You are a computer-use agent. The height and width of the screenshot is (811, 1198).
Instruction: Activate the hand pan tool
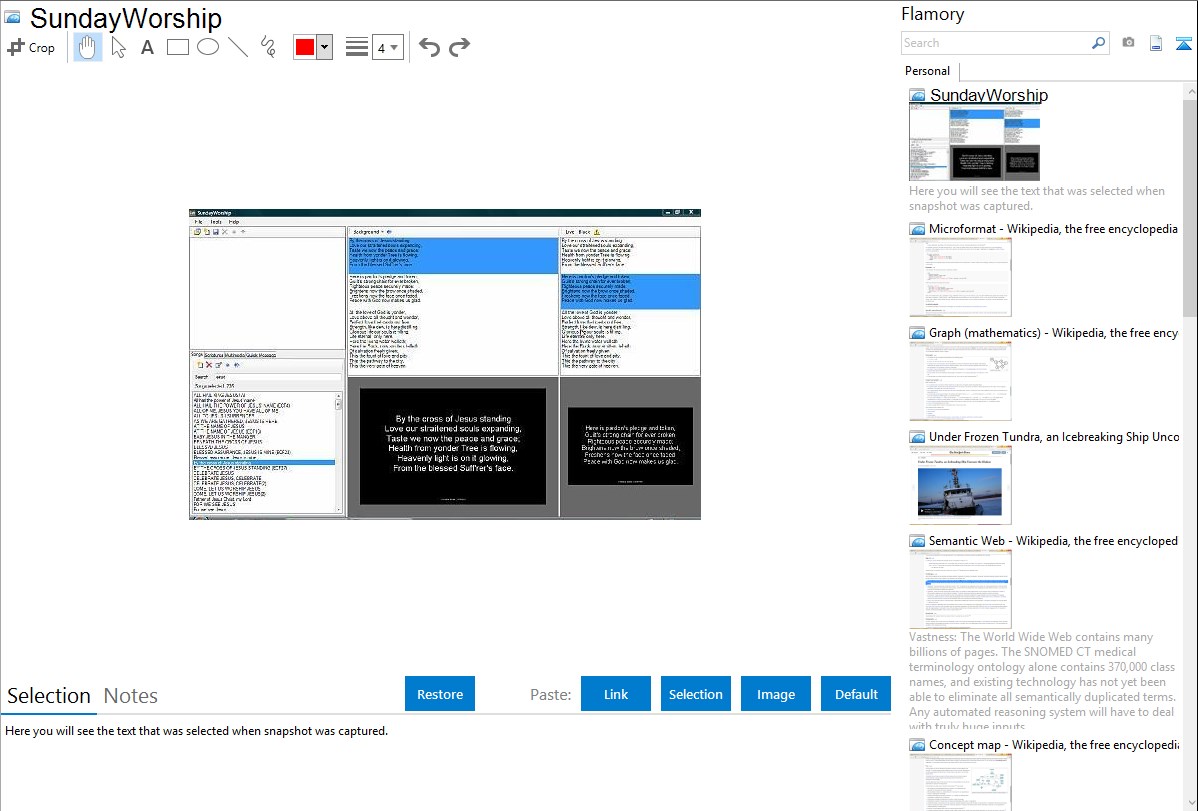click(88, 47)
